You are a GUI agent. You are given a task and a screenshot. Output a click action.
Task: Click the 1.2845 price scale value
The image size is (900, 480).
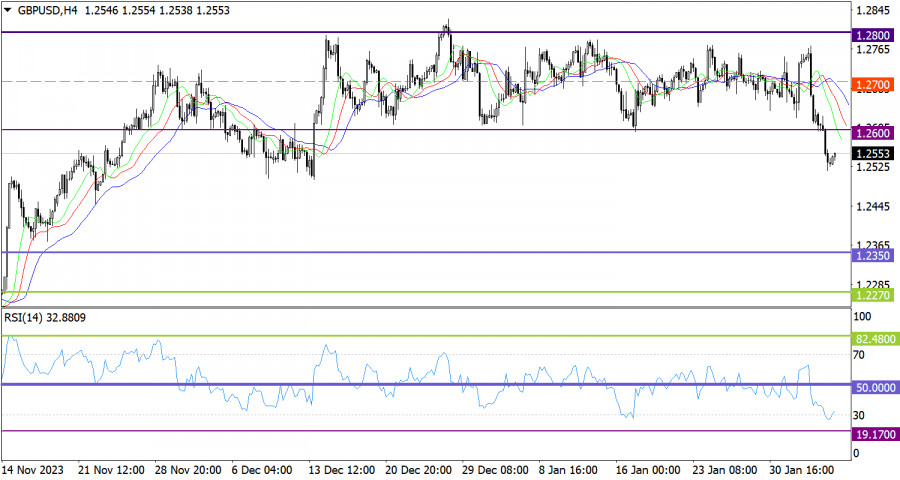[873, 10]
